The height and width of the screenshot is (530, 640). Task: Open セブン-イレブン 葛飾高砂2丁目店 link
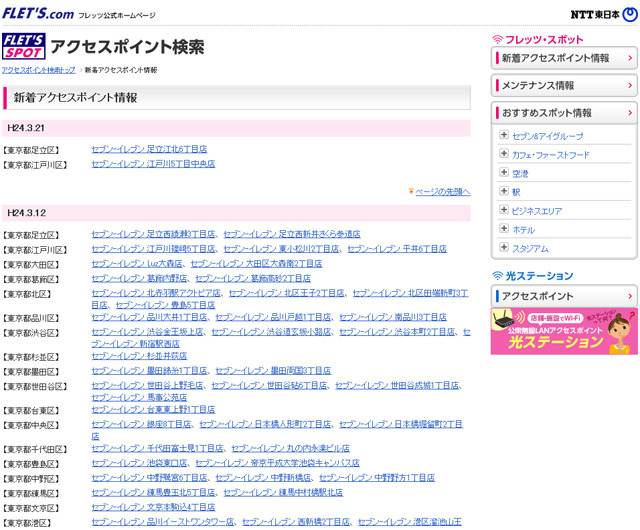click(x=253, y=278)
